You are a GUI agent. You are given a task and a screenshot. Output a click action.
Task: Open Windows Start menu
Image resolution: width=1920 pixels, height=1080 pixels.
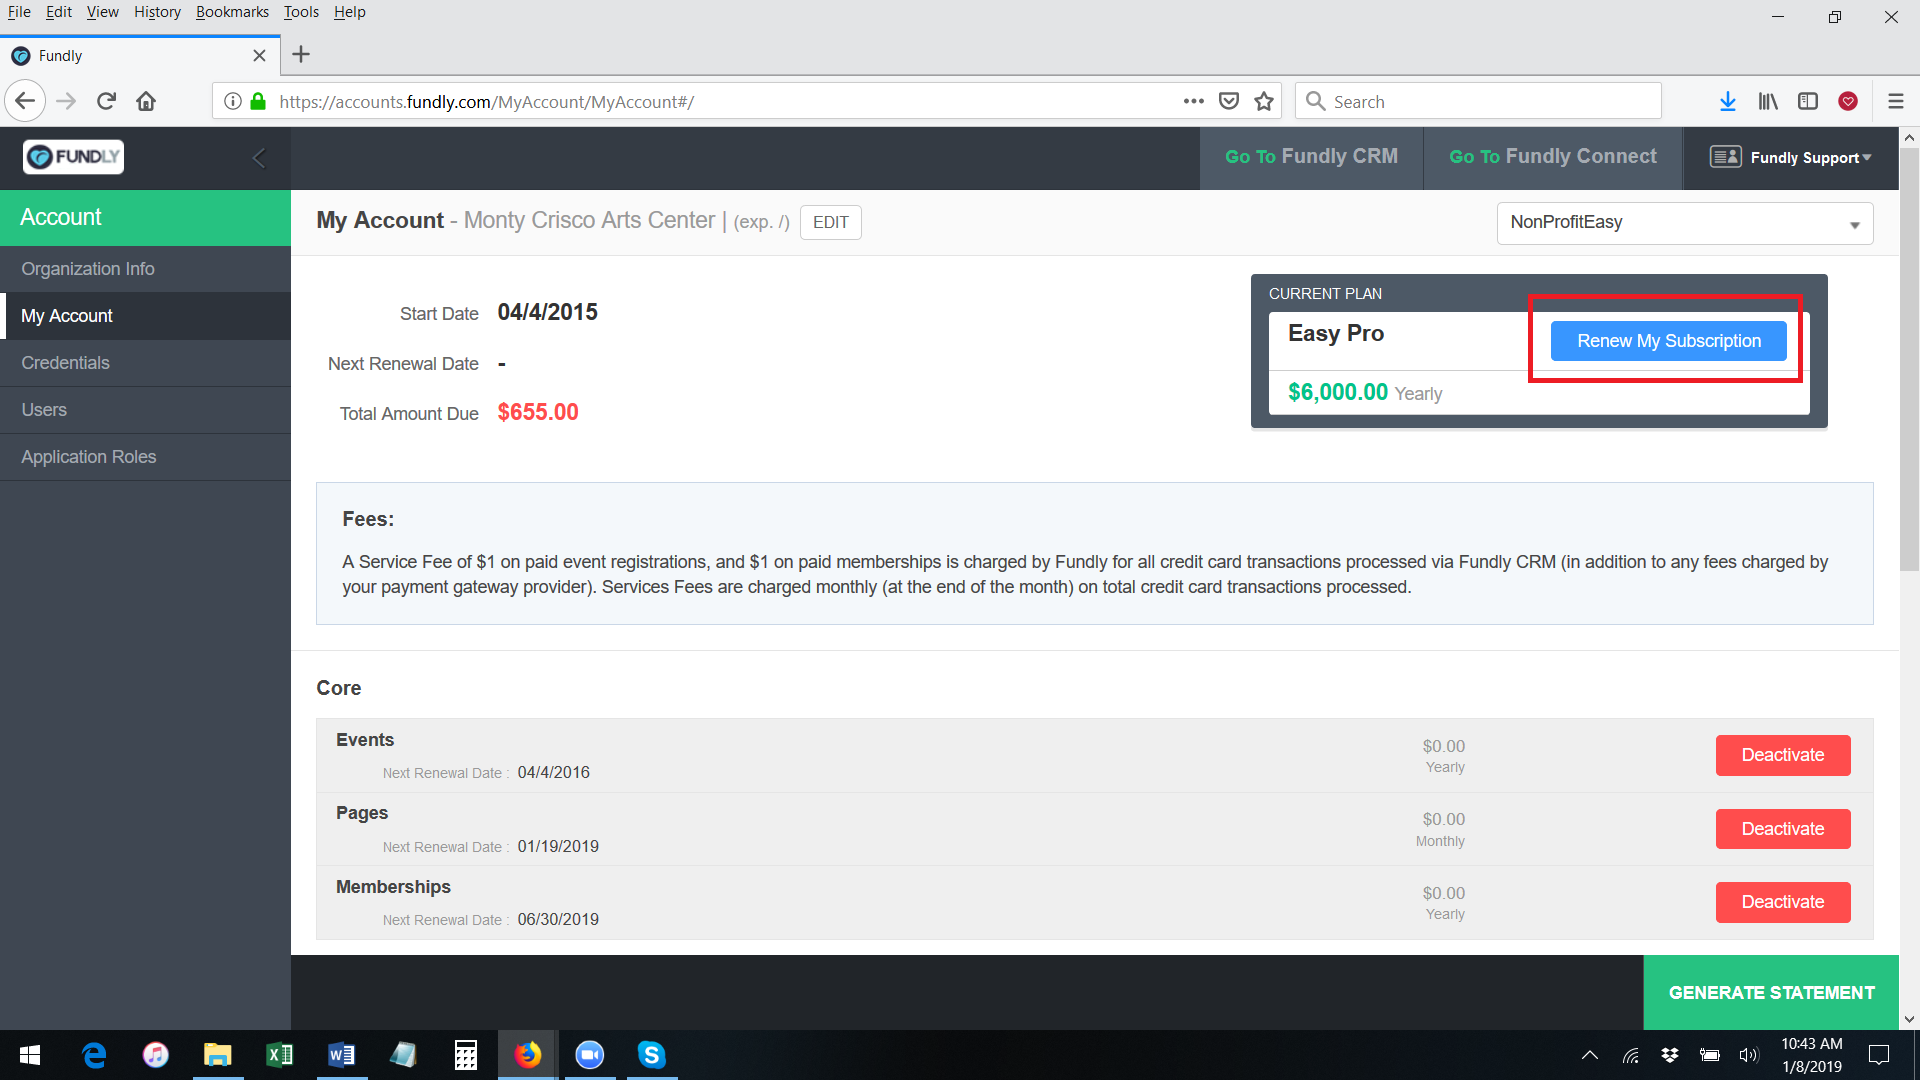click(30, 1055)
